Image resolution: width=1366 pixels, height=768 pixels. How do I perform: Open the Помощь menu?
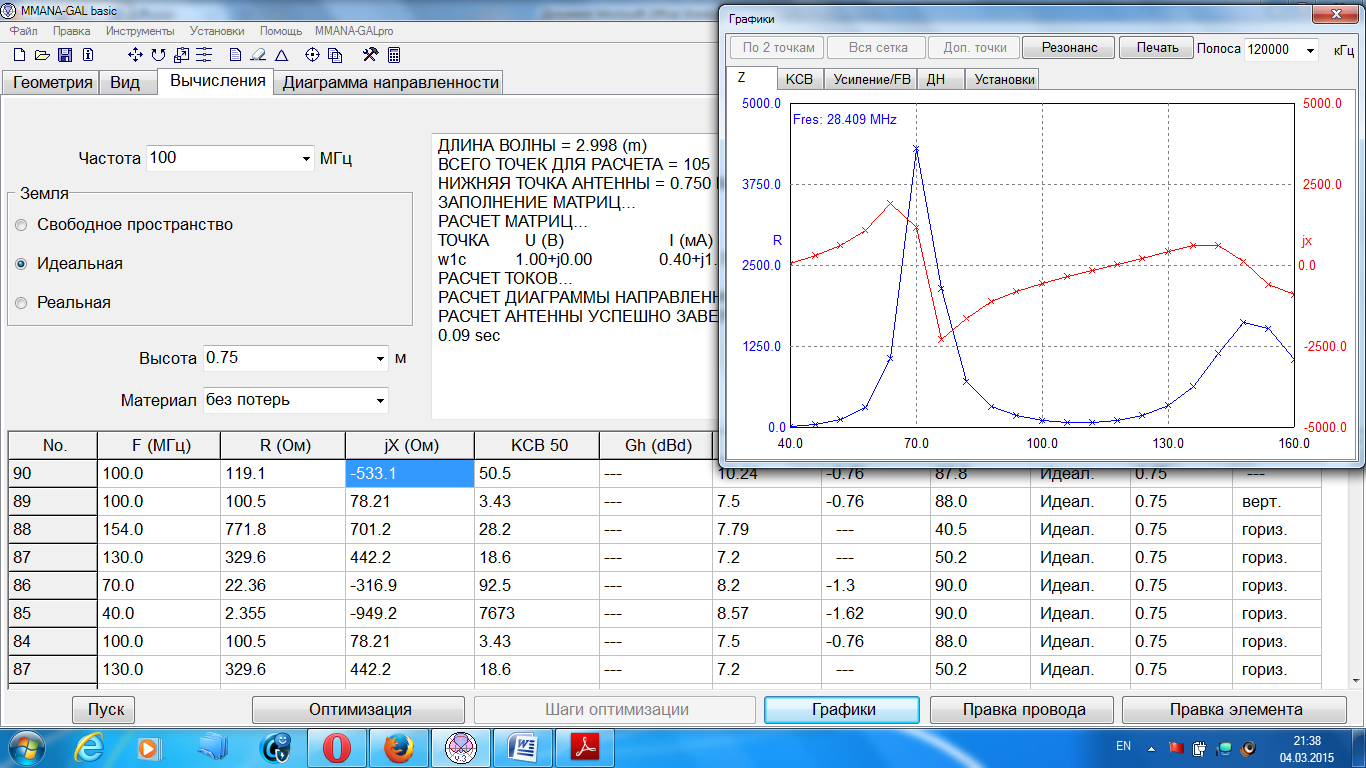tap(281, 31)
